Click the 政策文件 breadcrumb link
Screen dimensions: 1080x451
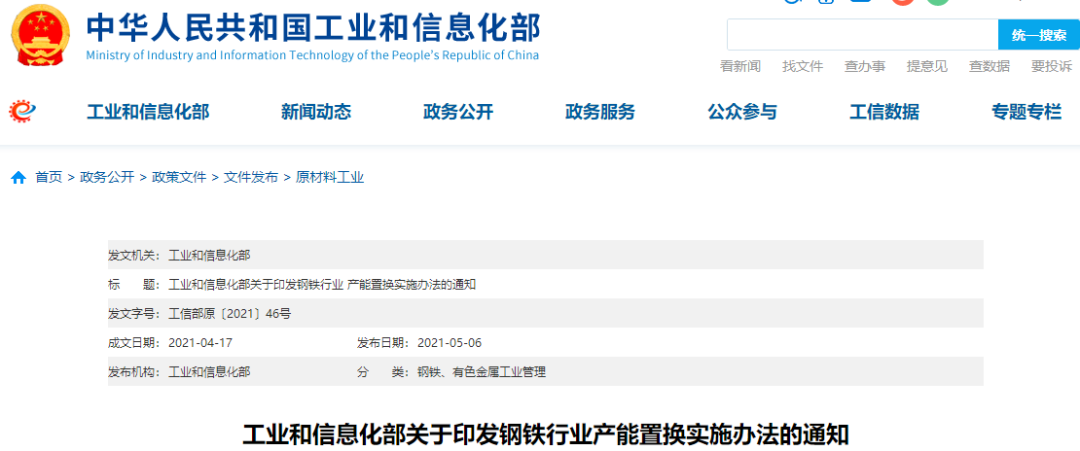[x=179, y=178]
